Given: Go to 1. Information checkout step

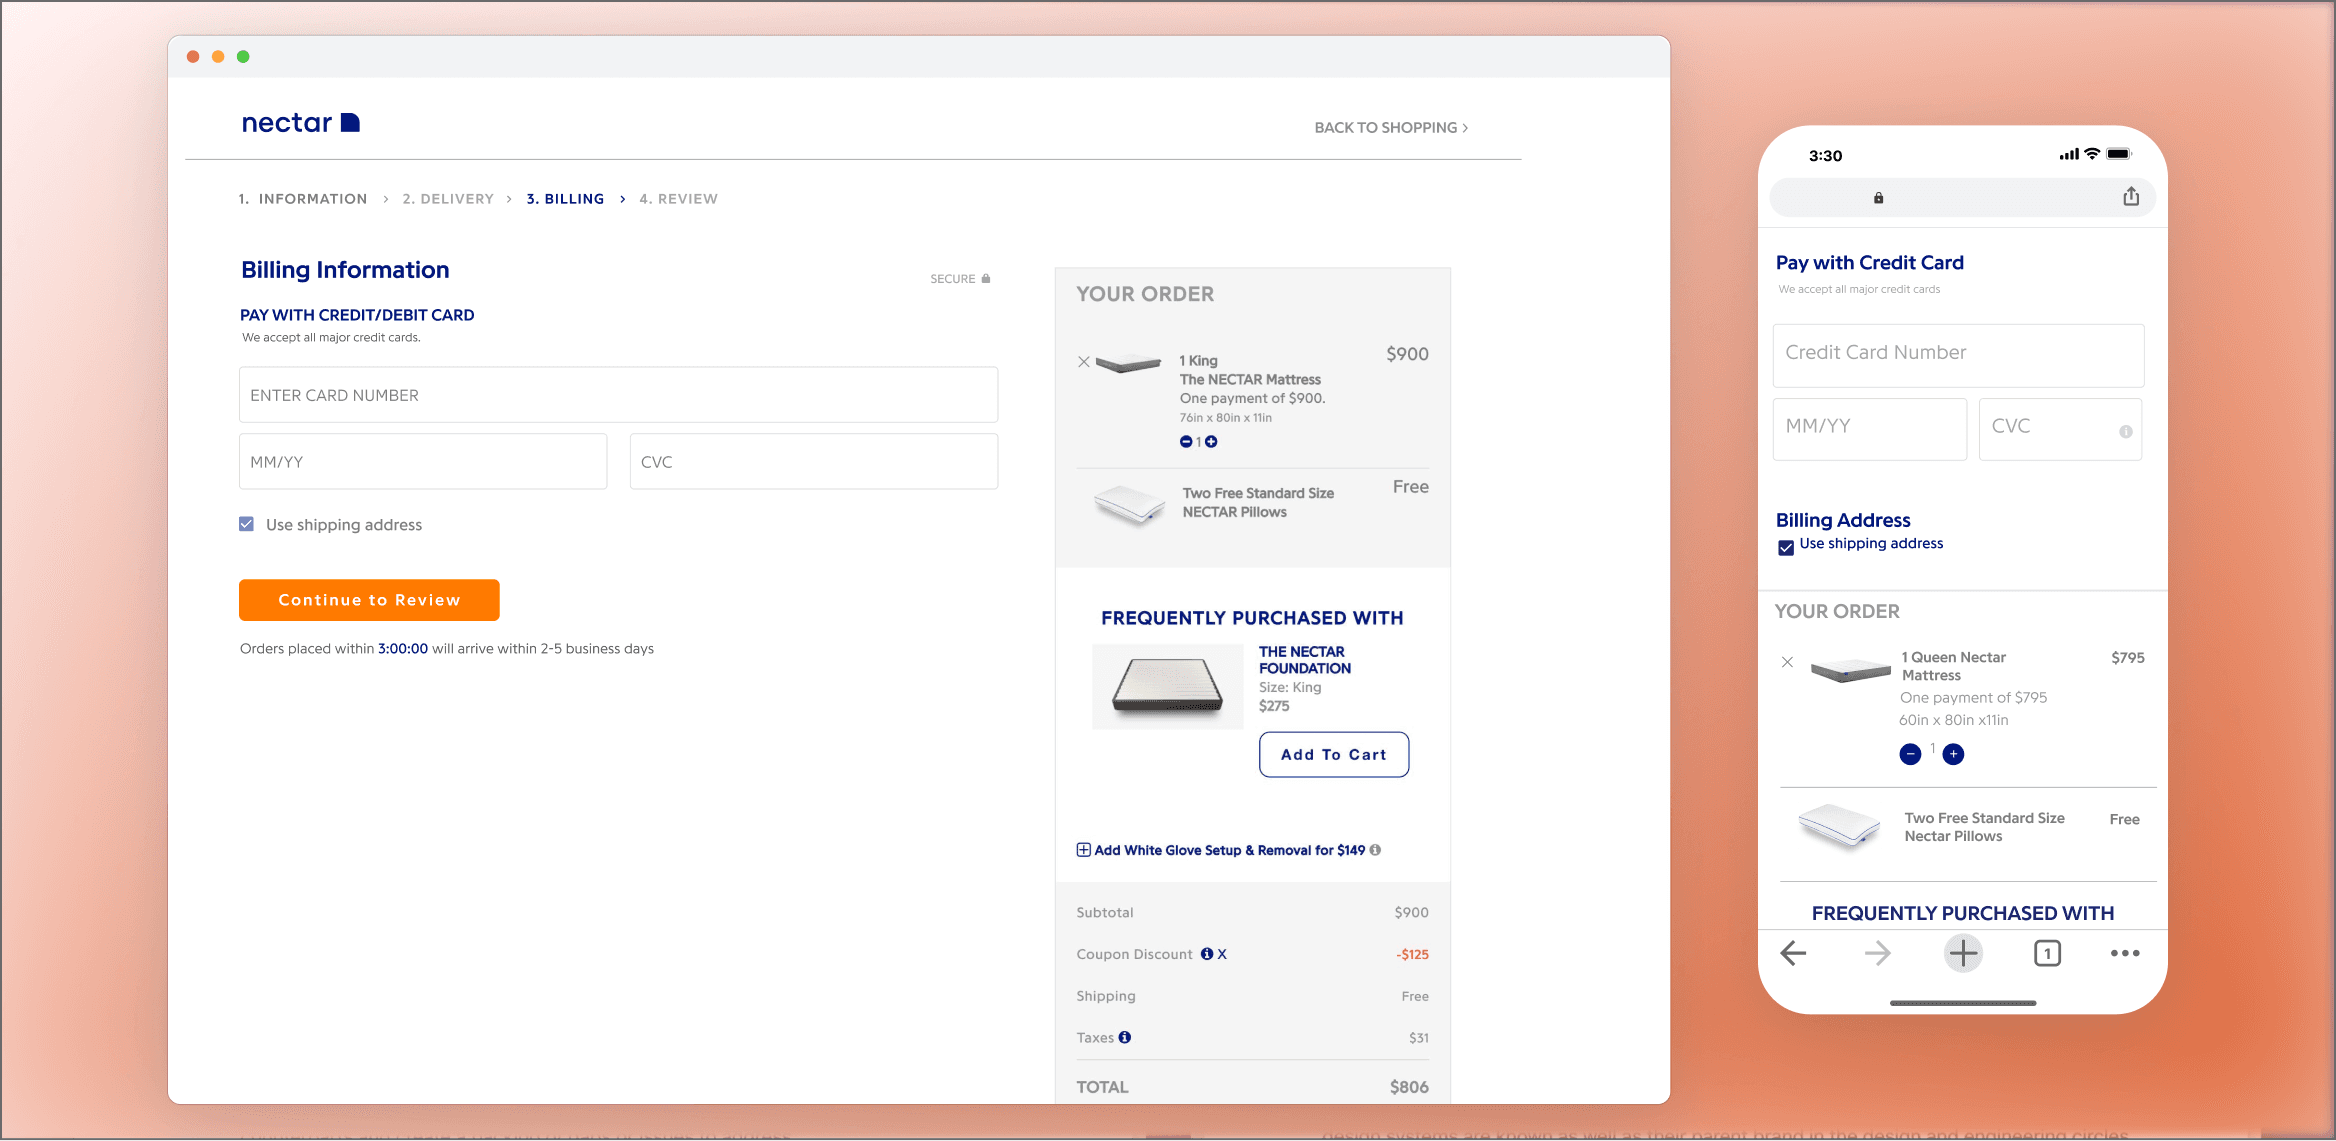Looking at the screenshot, I should click(303, 199).
